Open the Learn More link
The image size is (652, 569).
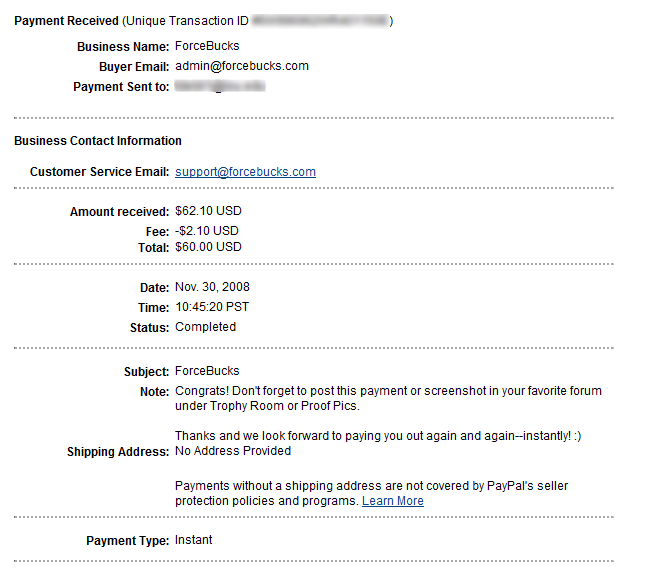point(392,501)
